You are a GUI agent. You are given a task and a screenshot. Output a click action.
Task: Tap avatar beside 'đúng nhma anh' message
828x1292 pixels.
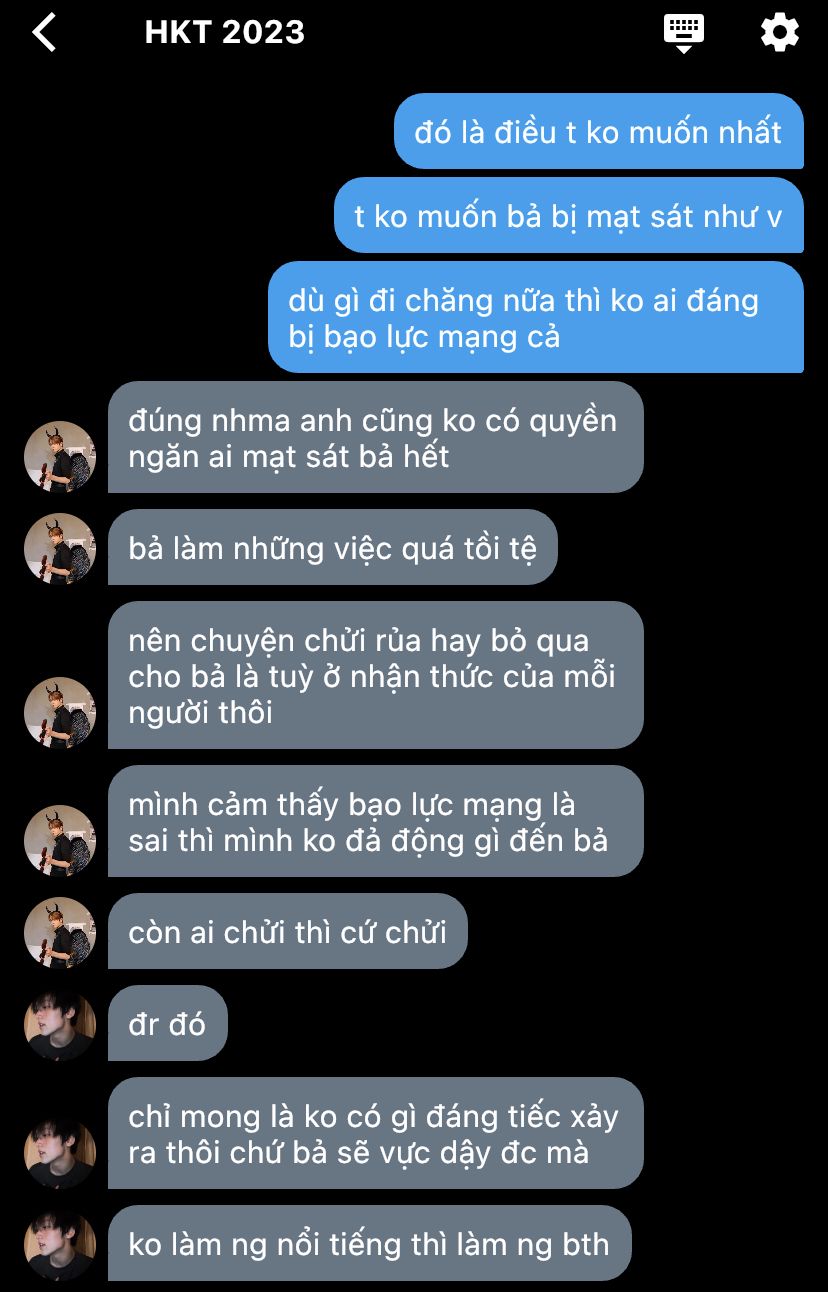pos(60,457)
